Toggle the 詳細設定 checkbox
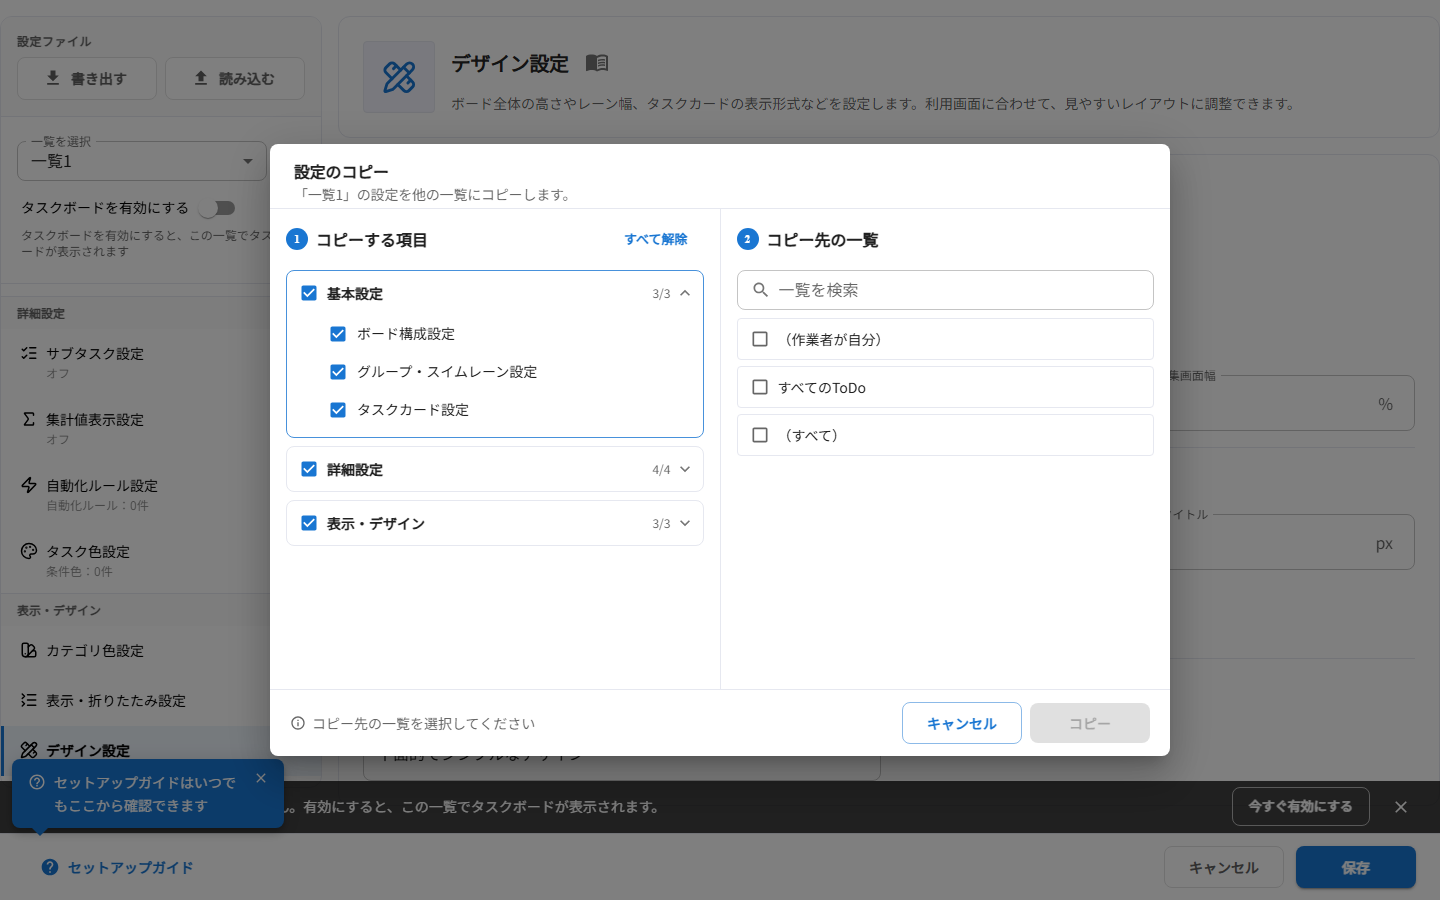The image size is (1440, 900). (x=309, y=469)
